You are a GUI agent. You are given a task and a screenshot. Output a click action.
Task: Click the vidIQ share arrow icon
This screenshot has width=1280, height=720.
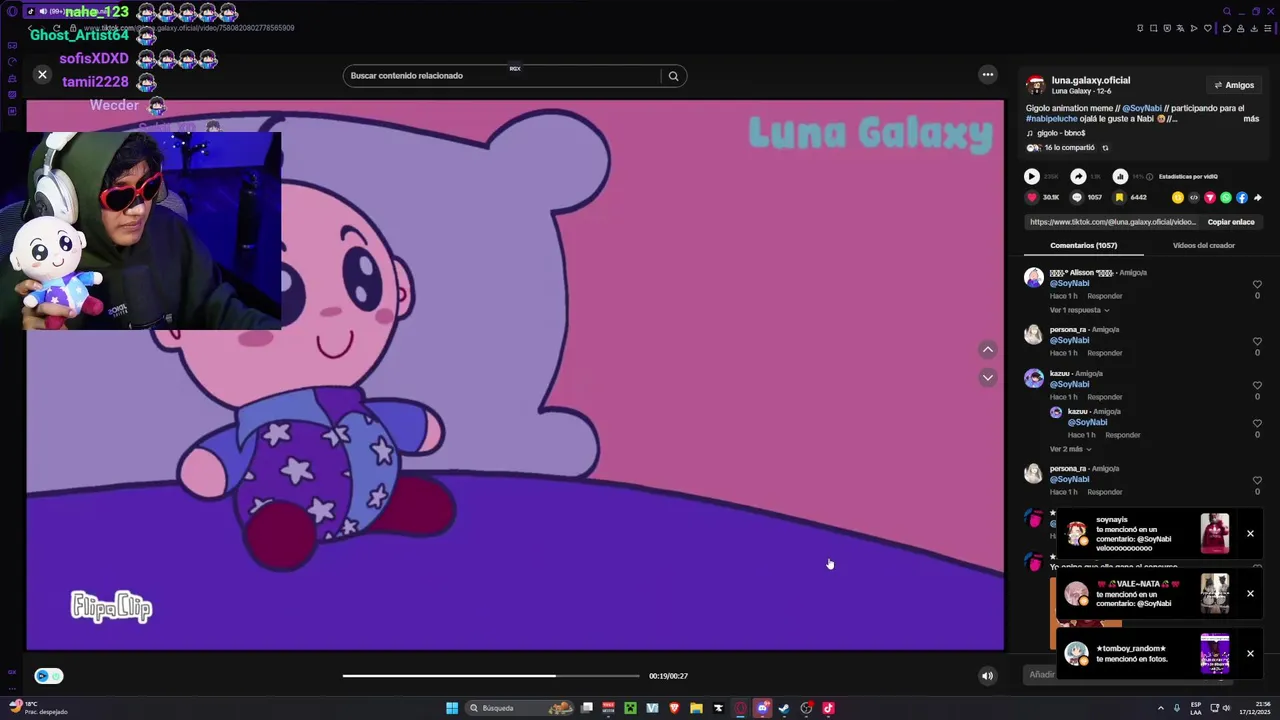pos(1078,176)
